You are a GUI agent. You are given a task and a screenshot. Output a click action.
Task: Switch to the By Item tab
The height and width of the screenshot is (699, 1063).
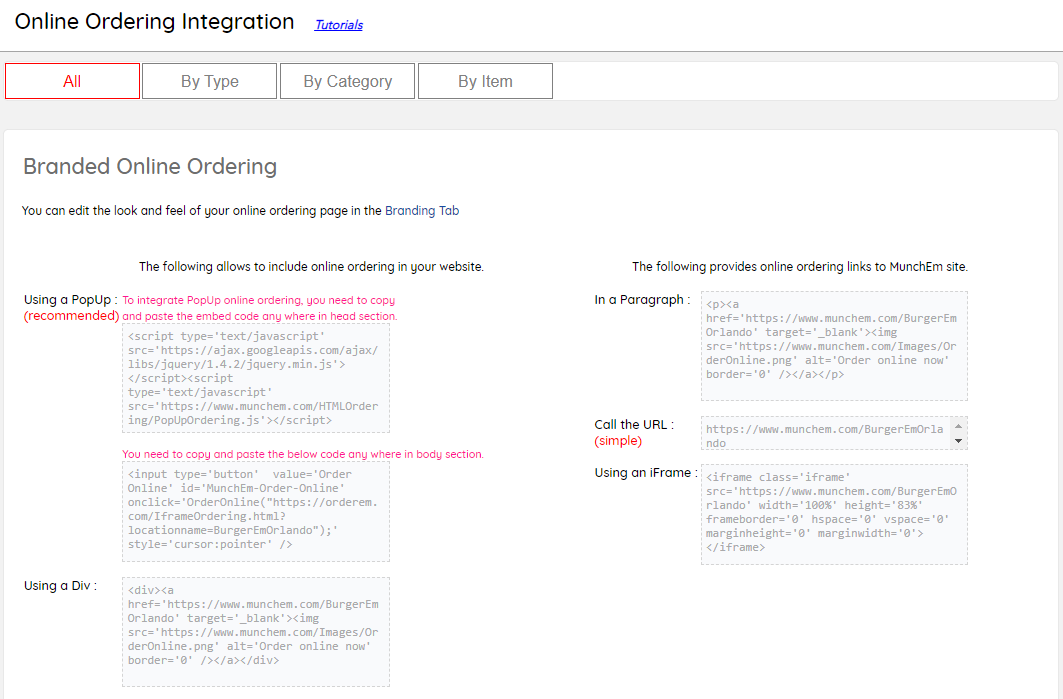[x=485, y=82]
